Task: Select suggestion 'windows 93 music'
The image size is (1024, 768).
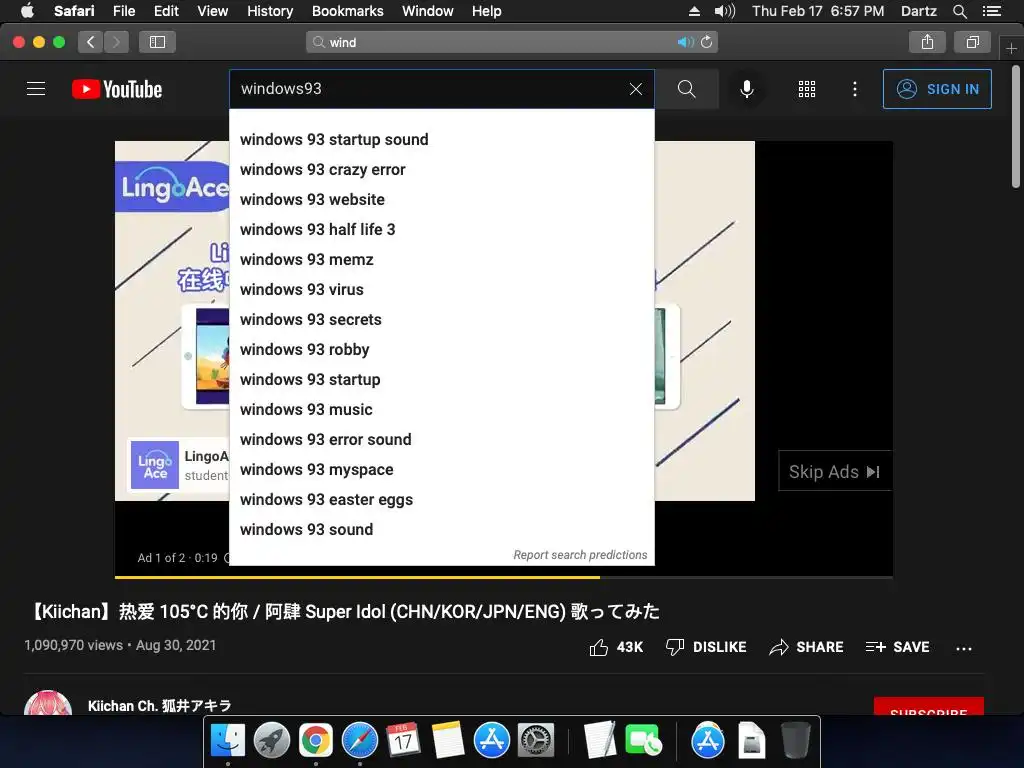Action: 441,410
